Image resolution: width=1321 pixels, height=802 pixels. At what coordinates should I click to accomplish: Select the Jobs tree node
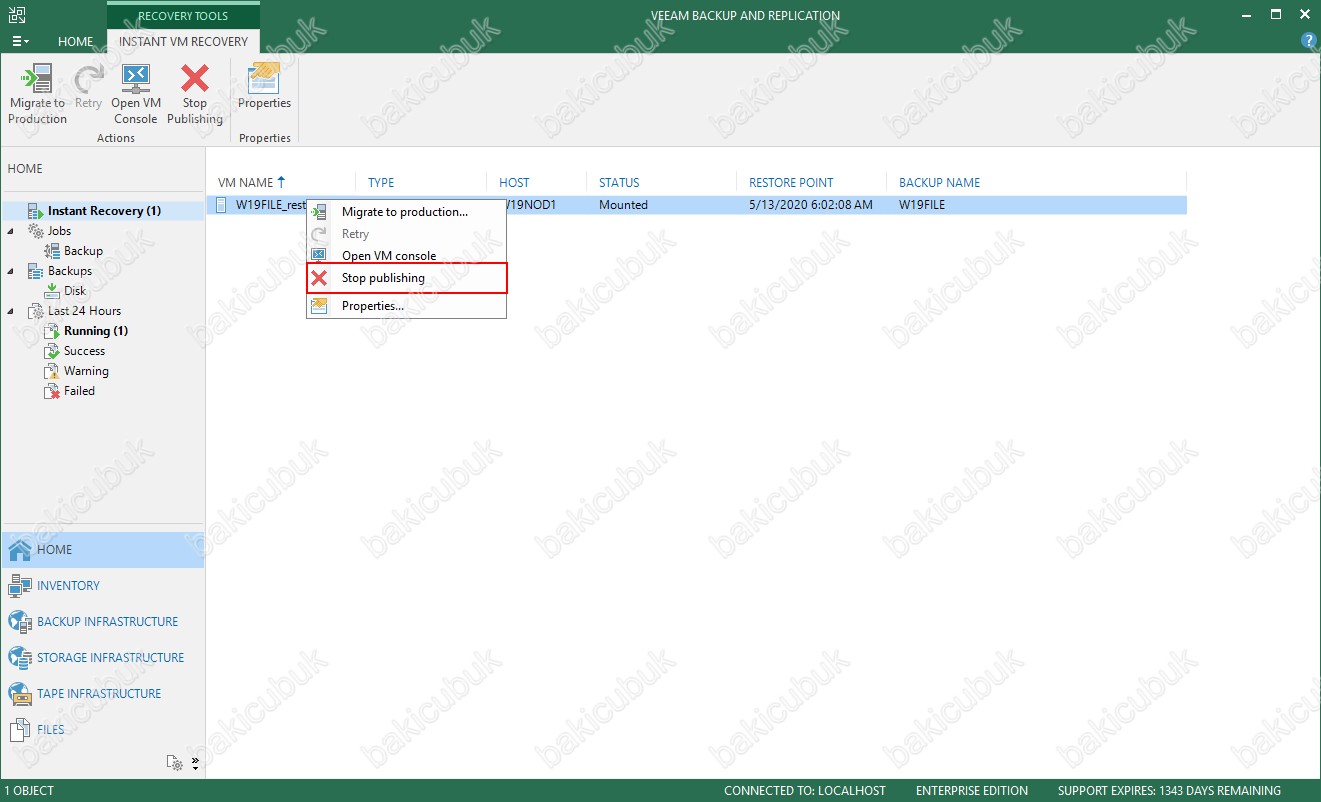(60, 231)
